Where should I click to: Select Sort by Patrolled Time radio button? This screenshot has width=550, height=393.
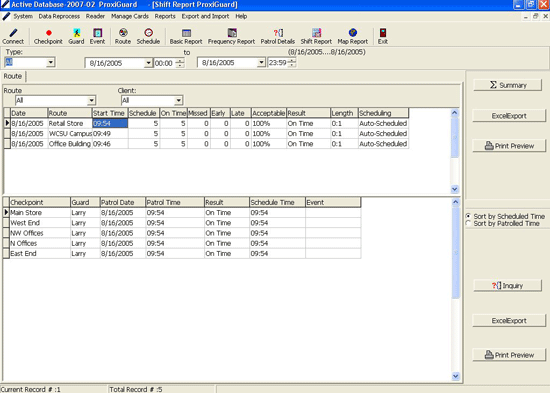point(468,223)
